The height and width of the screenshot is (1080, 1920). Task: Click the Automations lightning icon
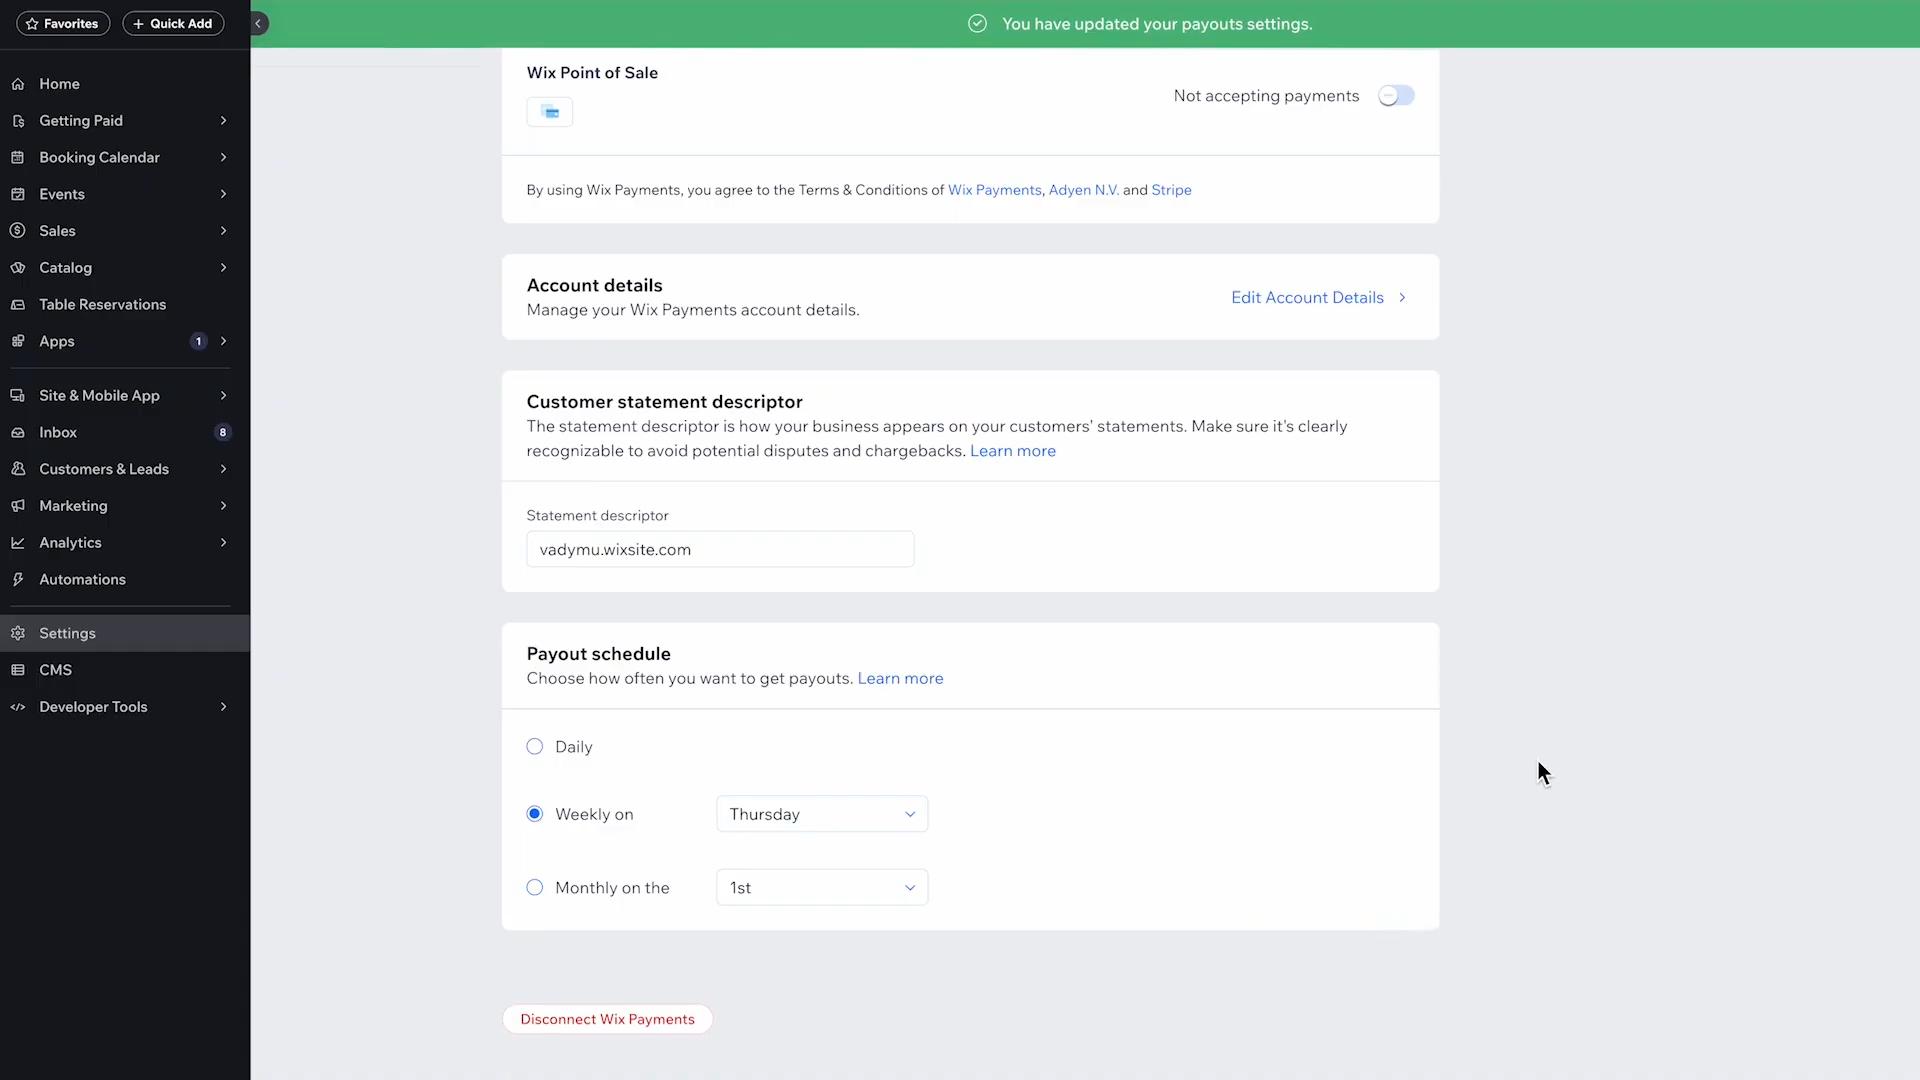(x=18, y=580)
